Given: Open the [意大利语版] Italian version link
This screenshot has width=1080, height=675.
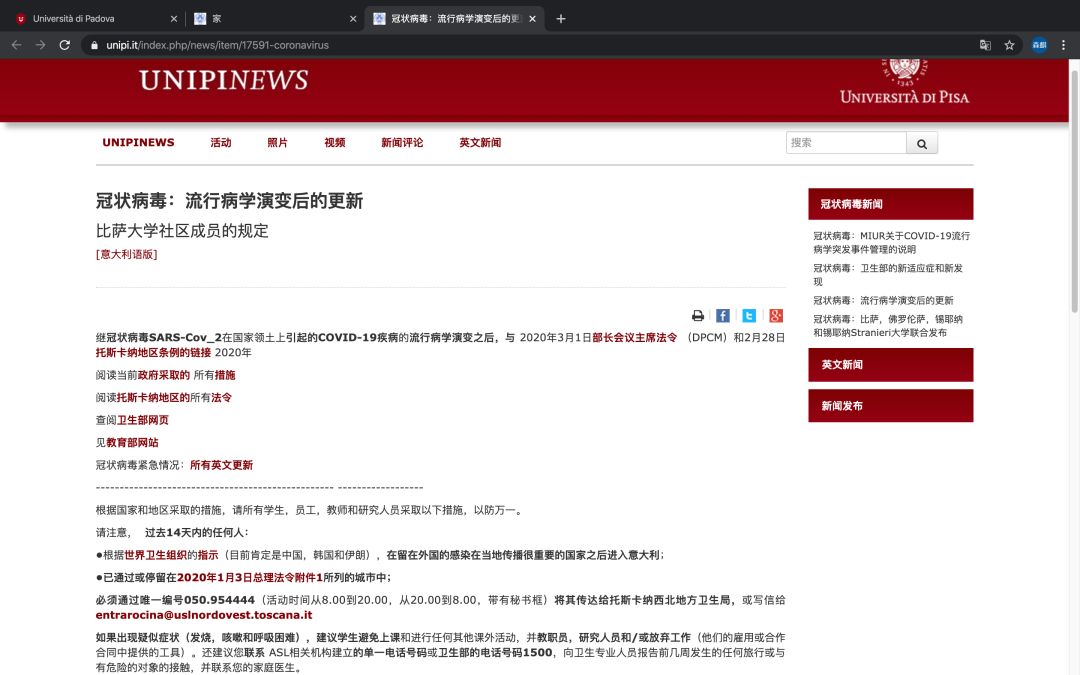Looking at the screenshot, I should click(127, 254).
